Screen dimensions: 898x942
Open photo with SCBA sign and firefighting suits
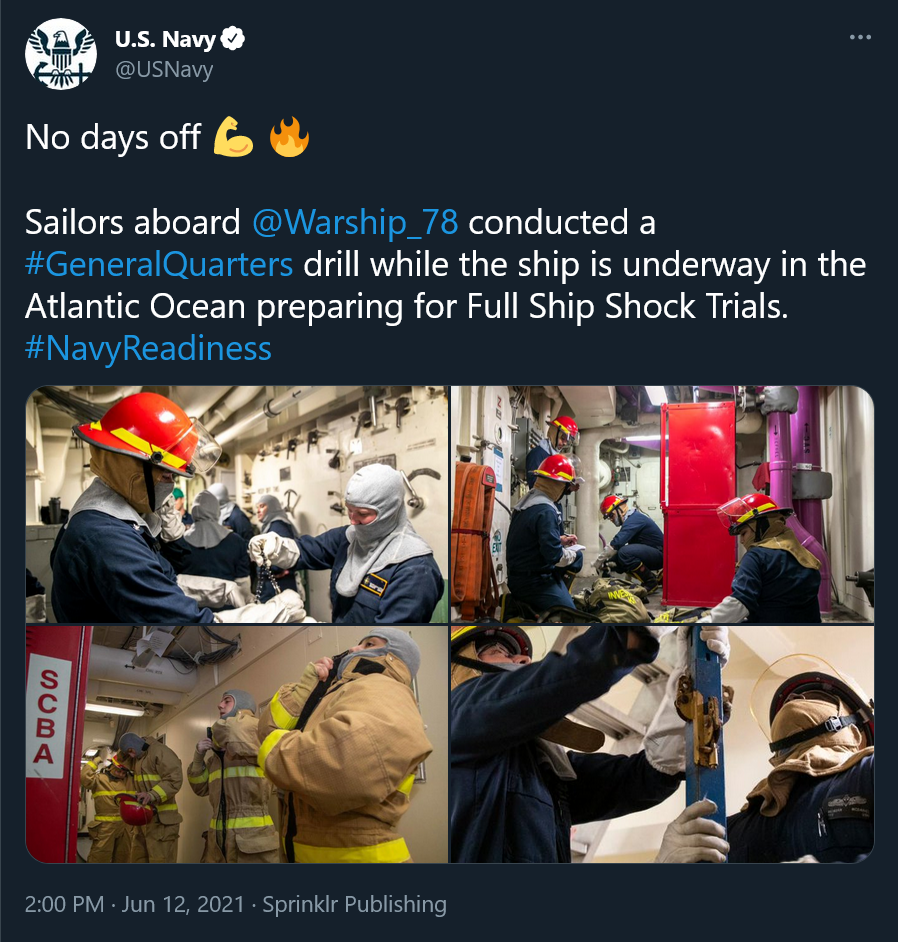(x=237, y=744)
